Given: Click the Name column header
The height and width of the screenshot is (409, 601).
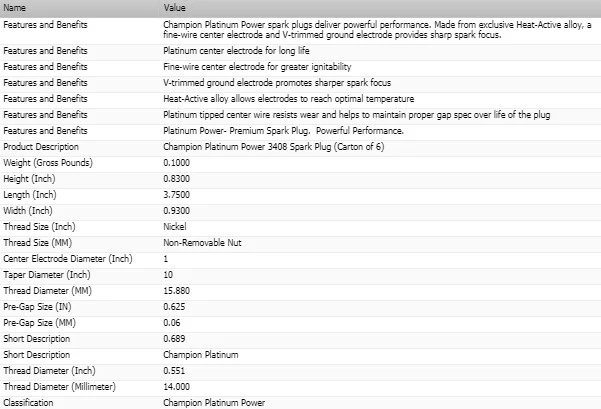Looking at the screenshot, I should pos(15,8).
